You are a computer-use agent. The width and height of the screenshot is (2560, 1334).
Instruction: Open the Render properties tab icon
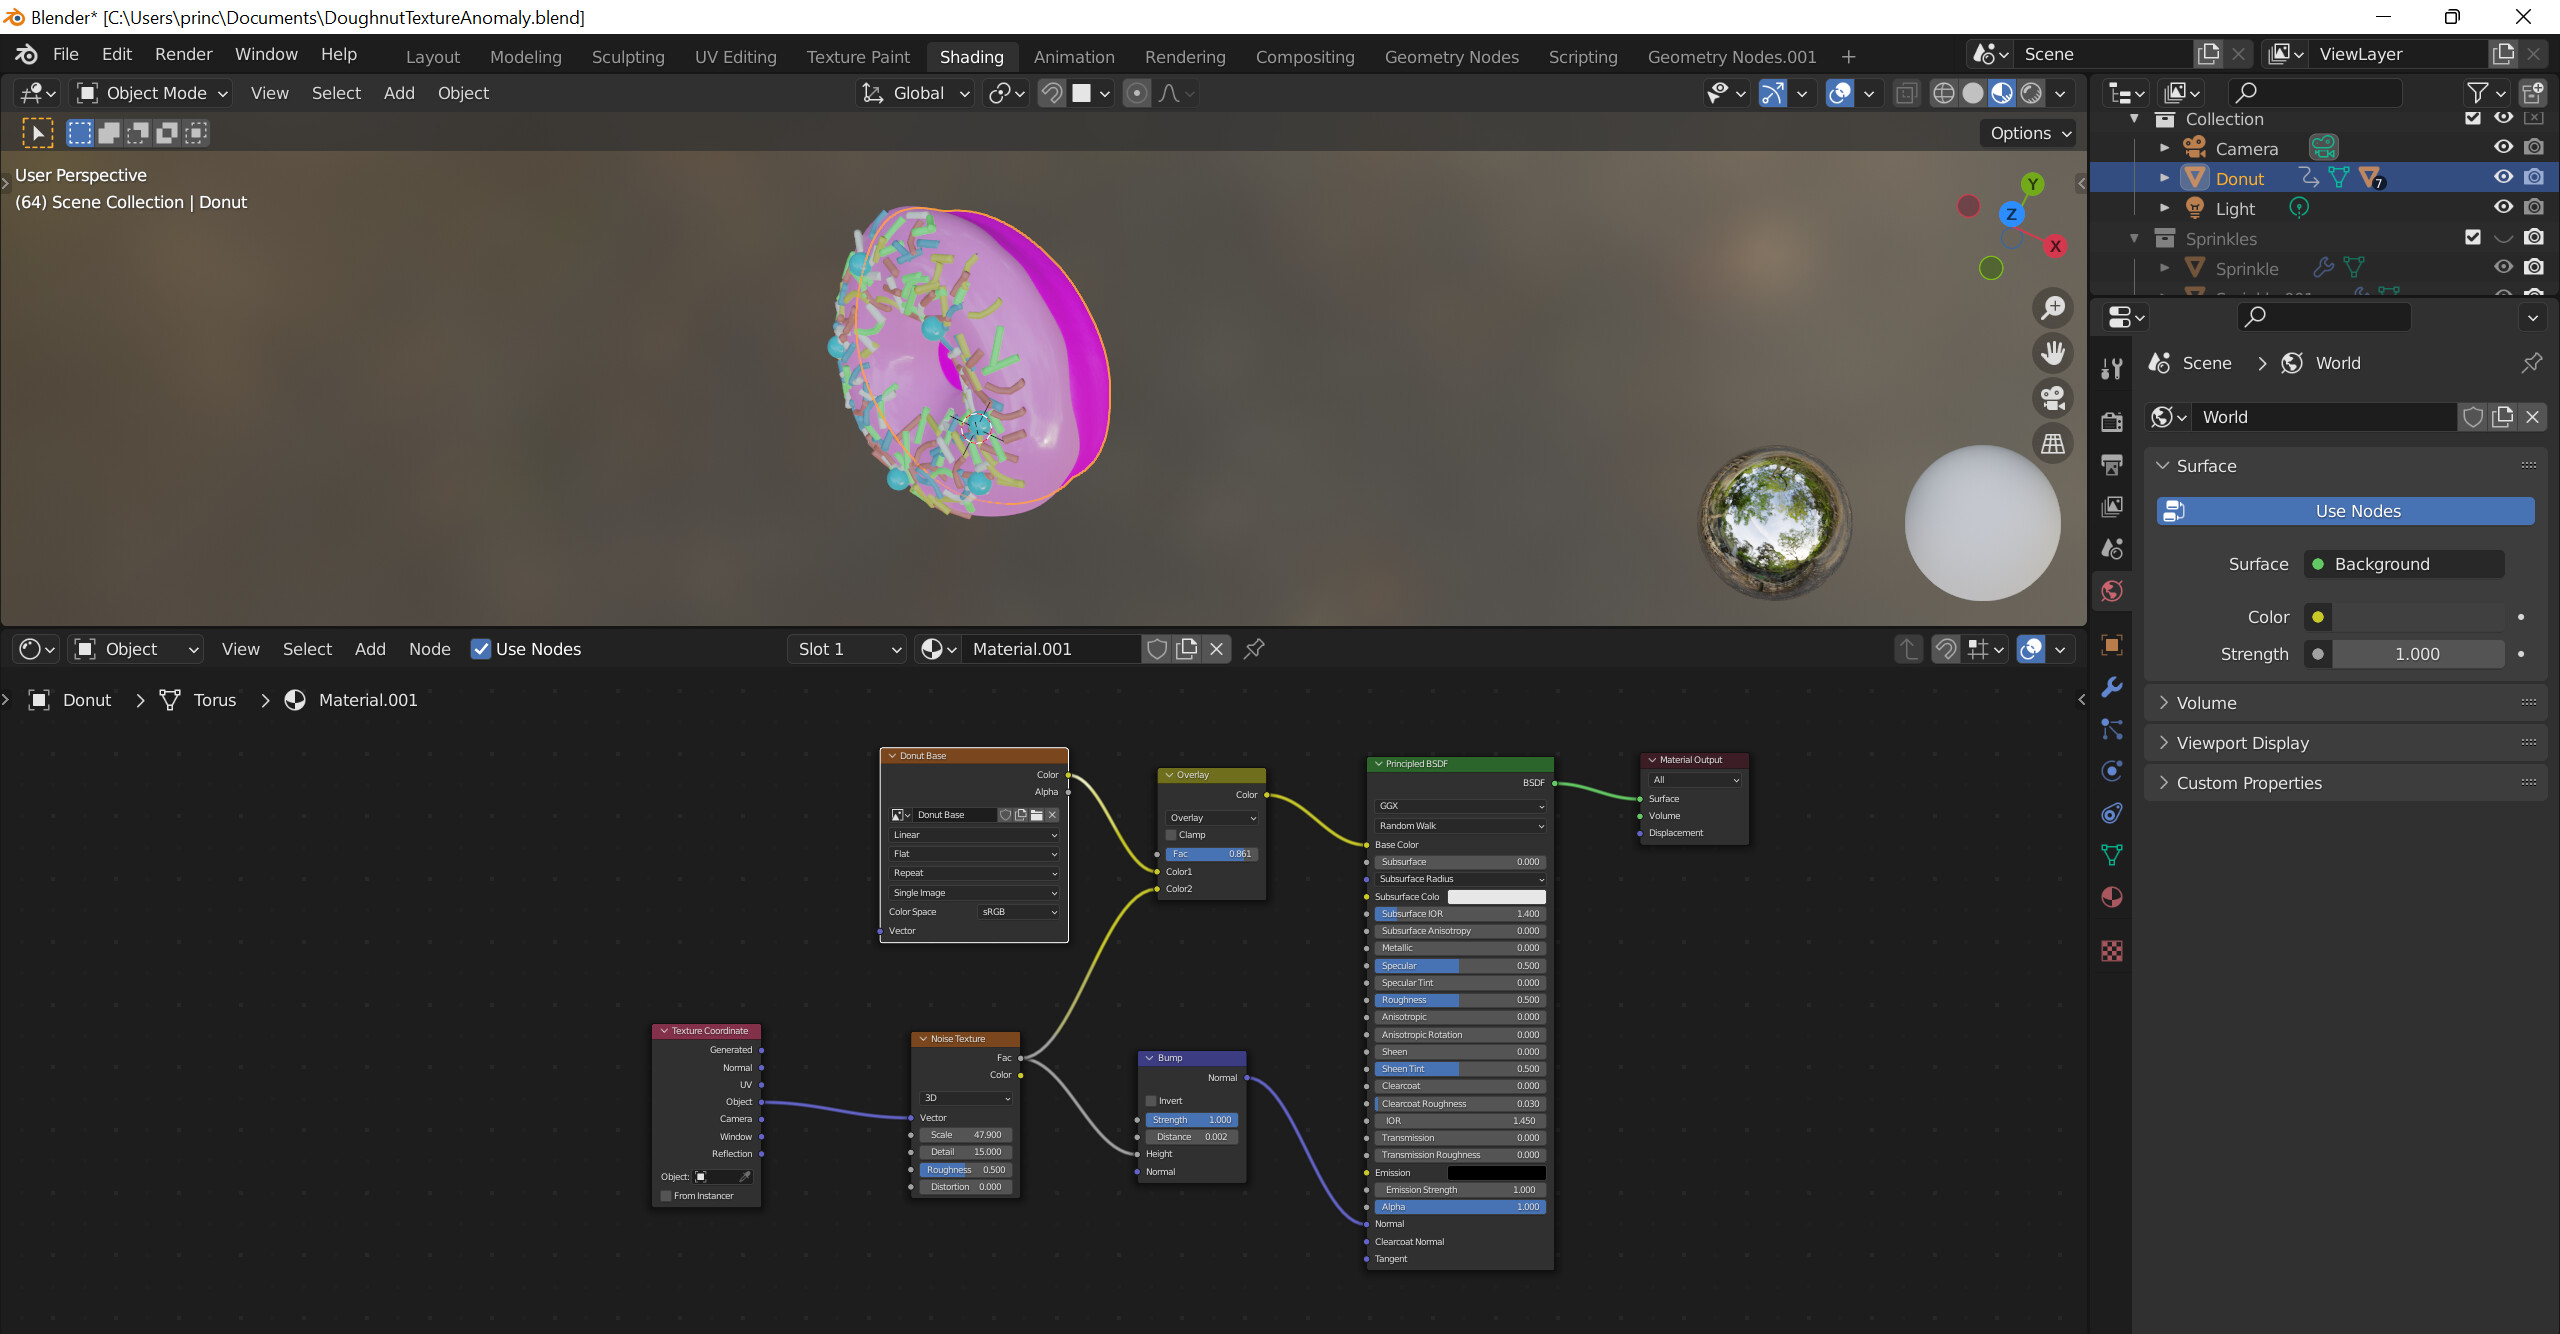(x=2112, y=422)
